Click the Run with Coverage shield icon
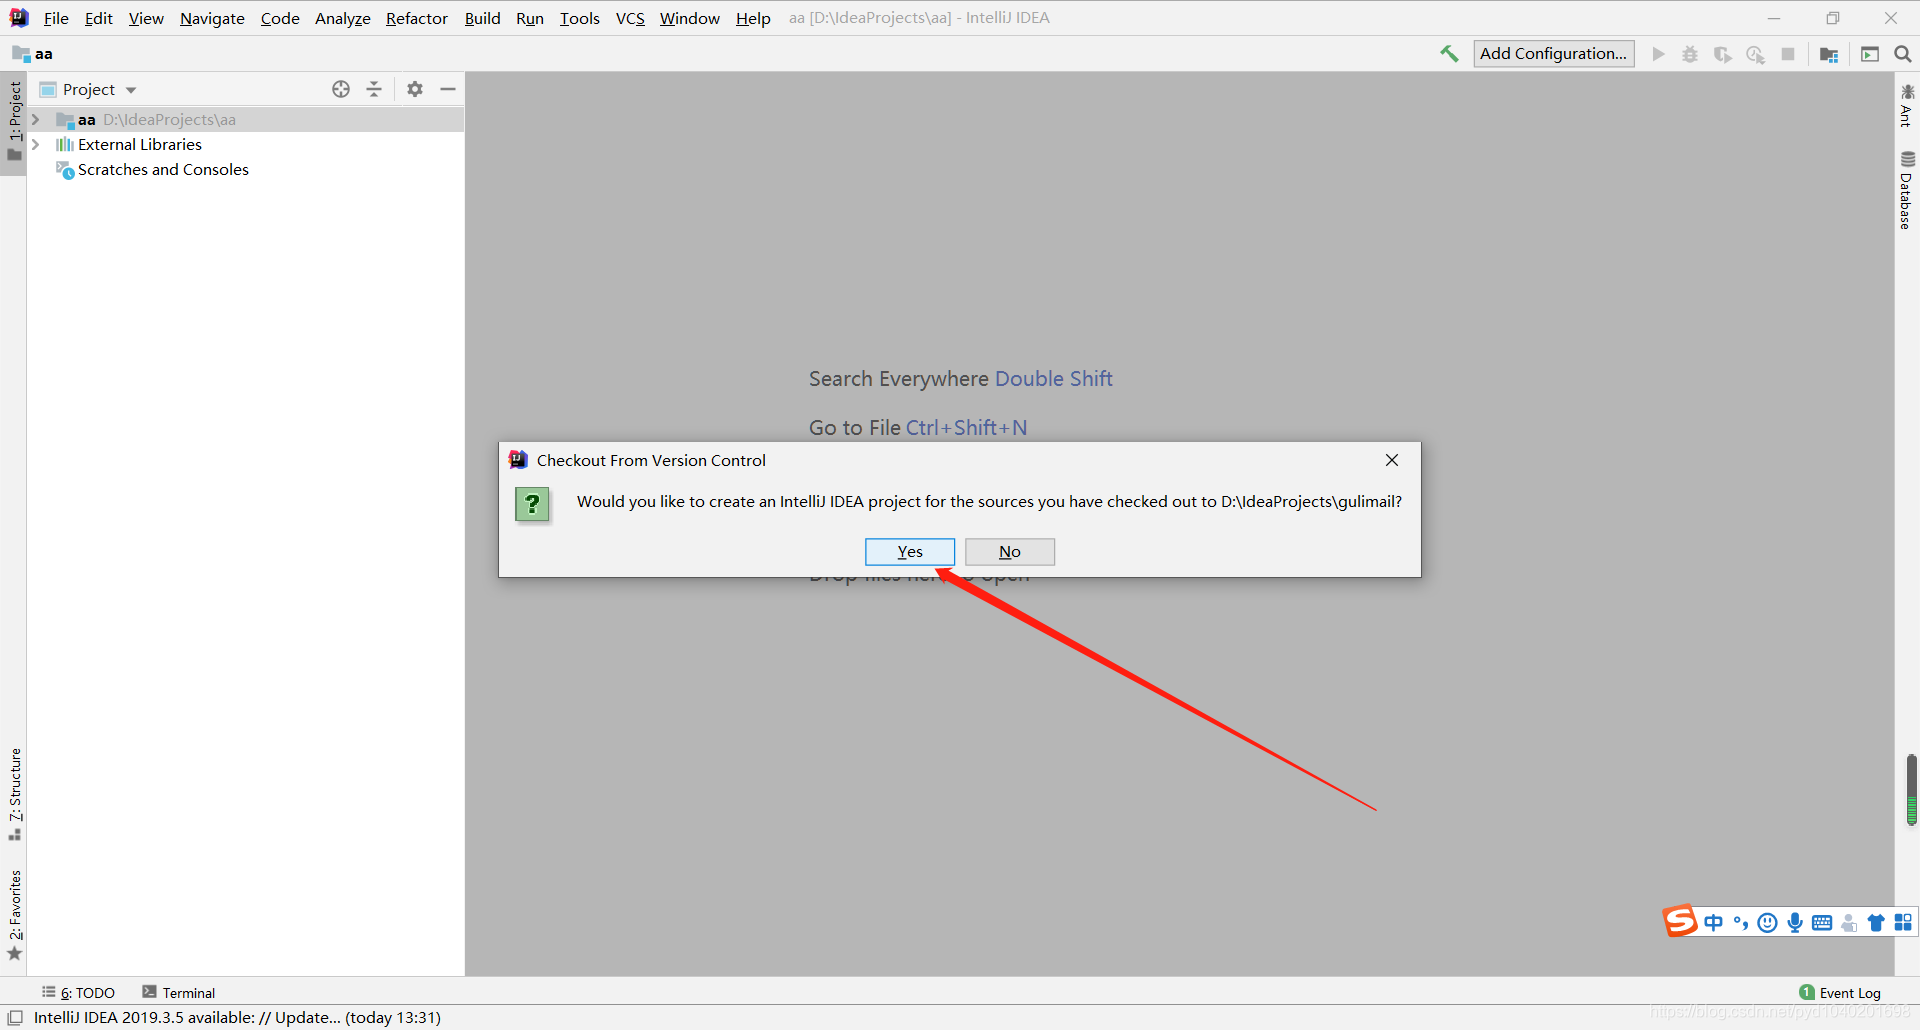The height and width of the screenshot is (1030, 1920). click(x=1722, y=54)
